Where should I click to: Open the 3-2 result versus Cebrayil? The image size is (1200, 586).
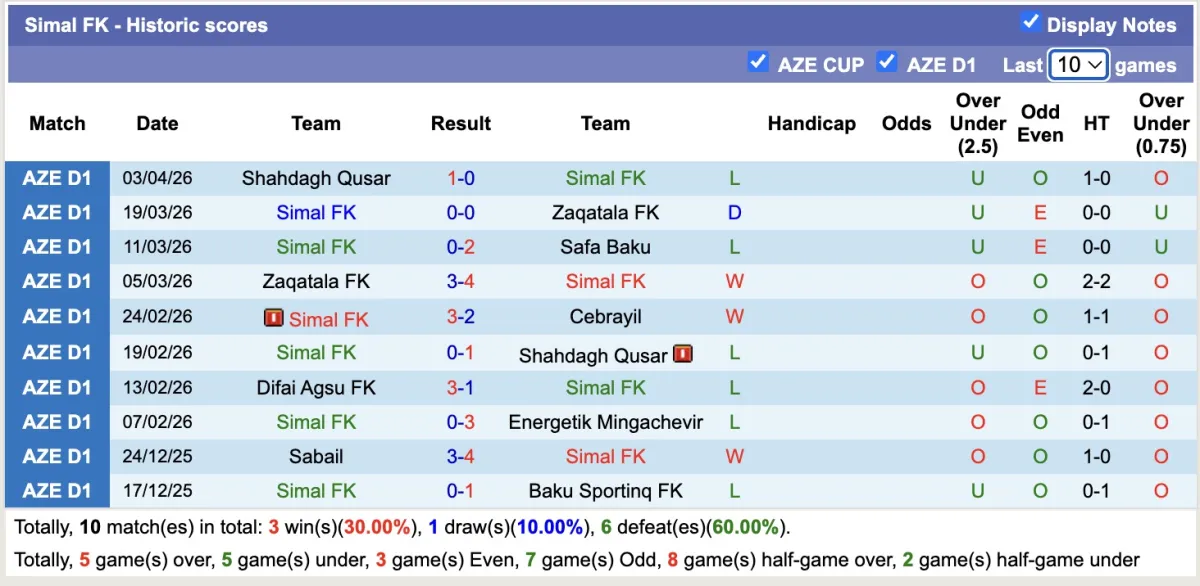pyautogui.click(x=460, y=317)
